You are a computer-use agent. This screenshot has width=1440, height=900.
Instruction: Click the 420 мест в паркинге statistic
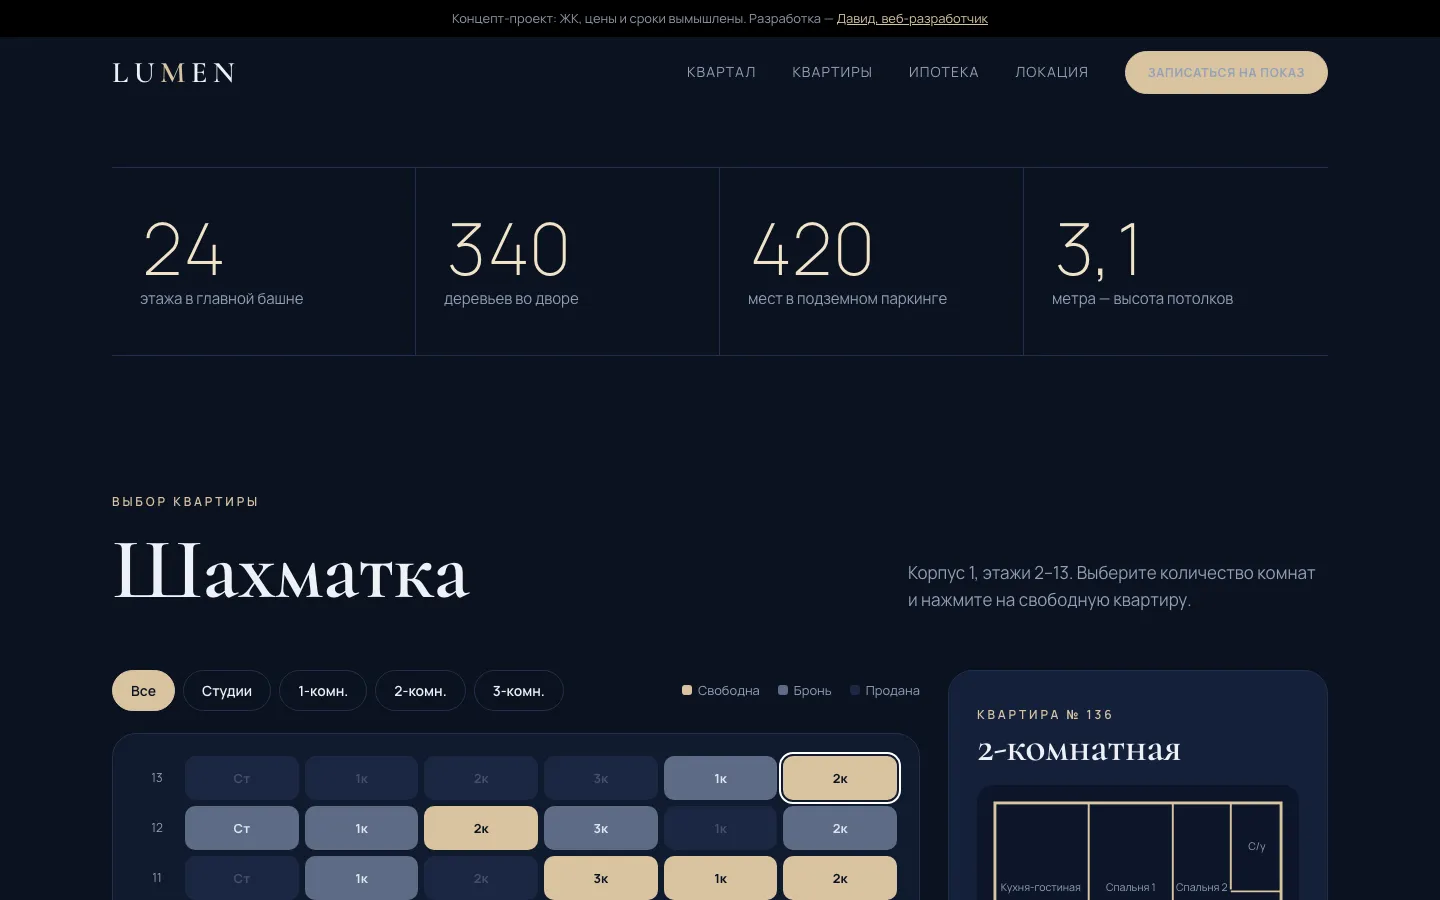(x=871, y=262)
